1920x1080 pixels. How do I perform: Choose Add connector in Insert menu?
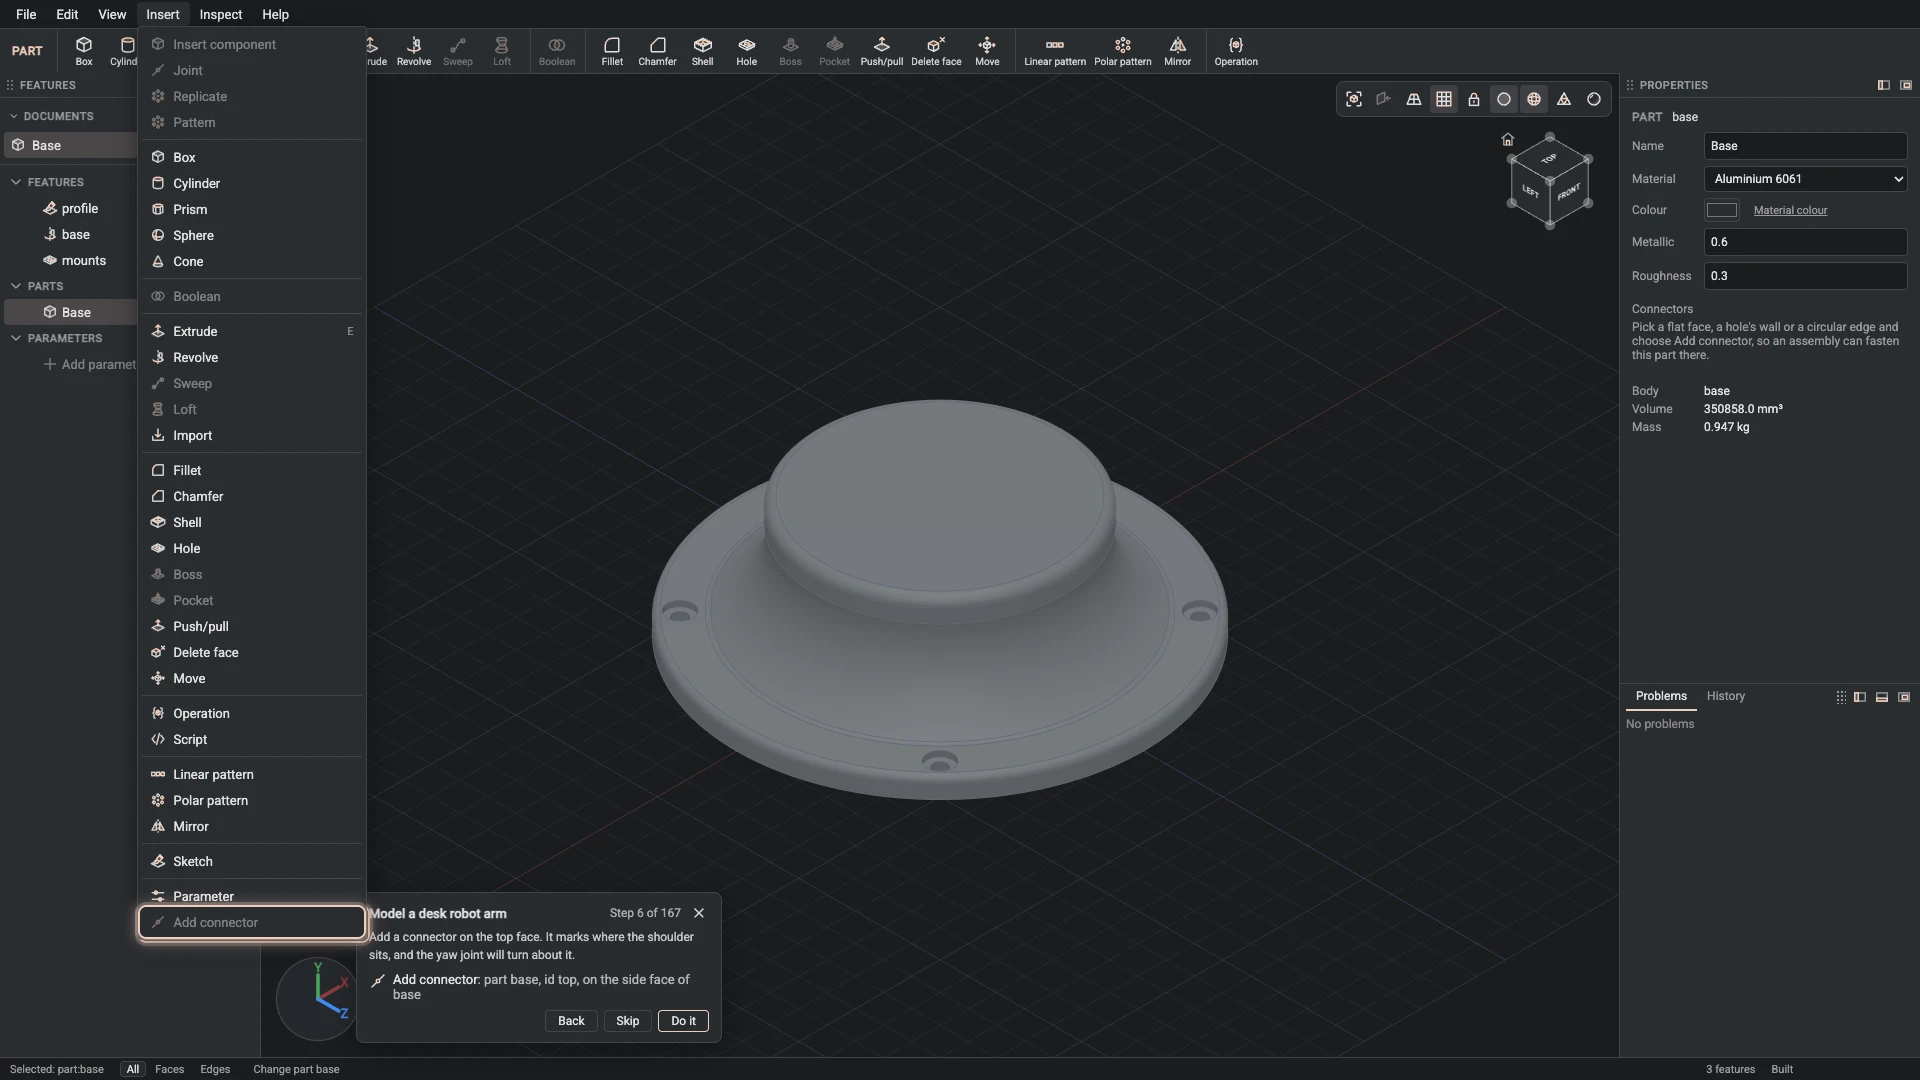click(252, 922)
